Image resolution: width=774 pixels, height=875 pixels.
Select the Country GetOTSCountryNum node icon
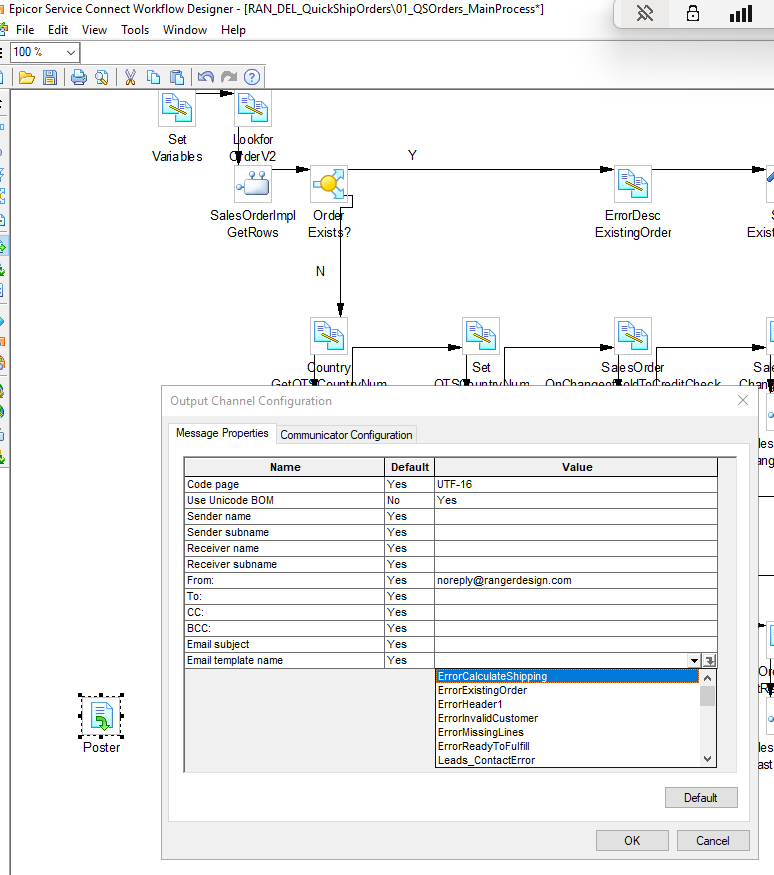tap(329, 336)
